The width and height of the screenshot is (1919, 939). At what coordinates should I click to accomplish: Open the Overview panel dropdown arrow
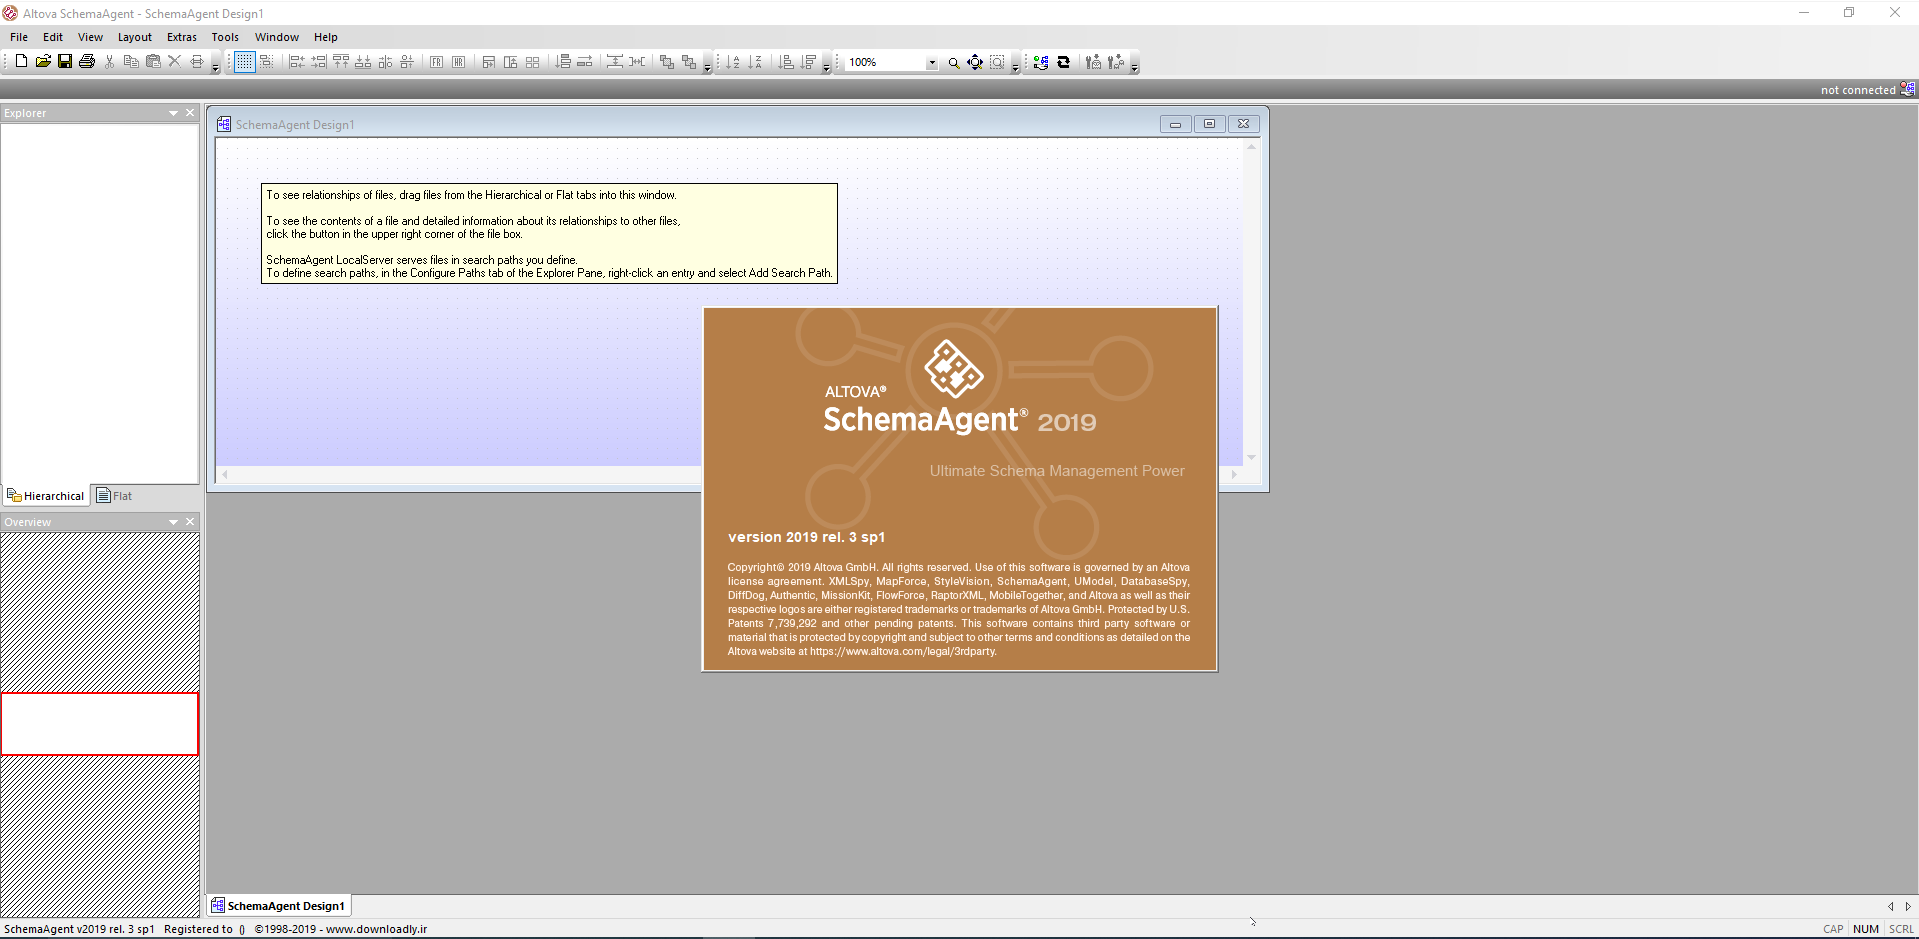(x=173, y=522)
